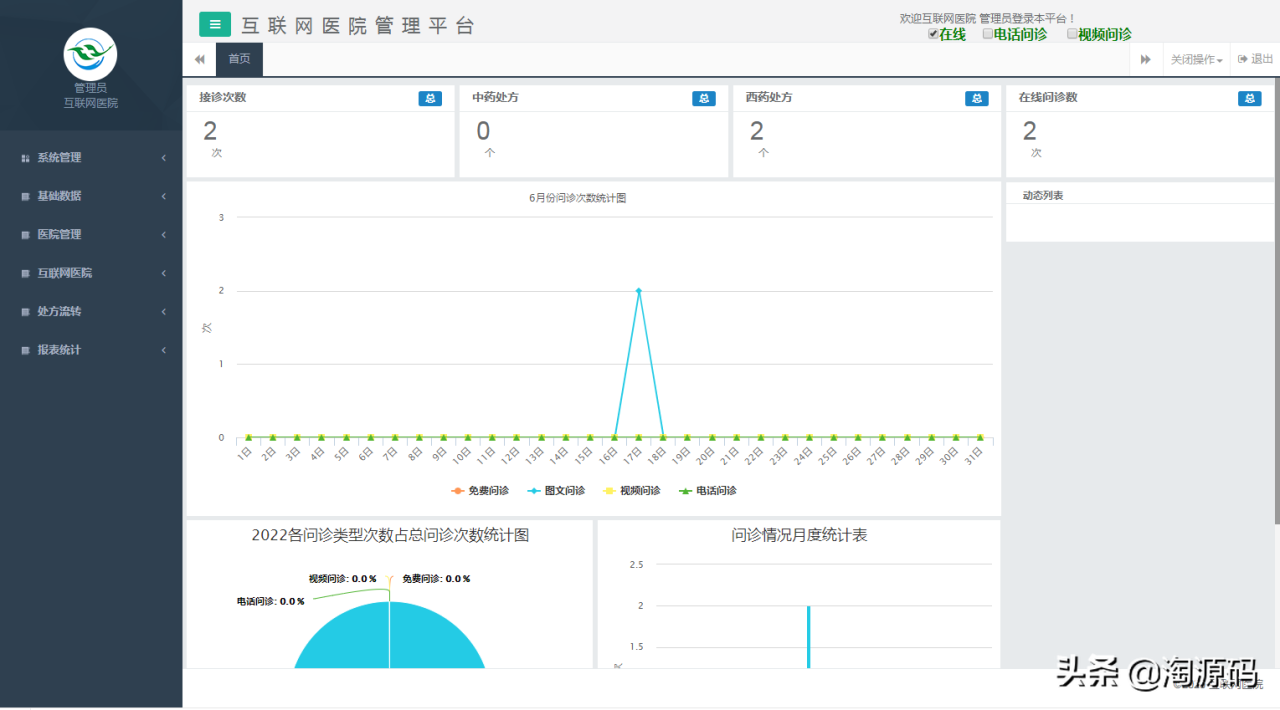Click the 问诊情况月度统计表 title
Image resolution: width=1280 pixels, height=710 pixels.
[799, 535]
